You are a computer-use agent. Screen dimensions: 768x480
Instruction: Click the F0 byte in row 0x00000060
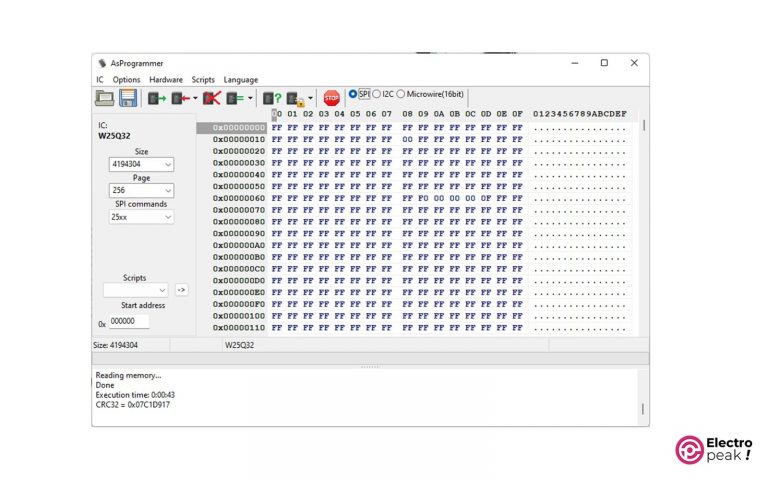point(423,198)
